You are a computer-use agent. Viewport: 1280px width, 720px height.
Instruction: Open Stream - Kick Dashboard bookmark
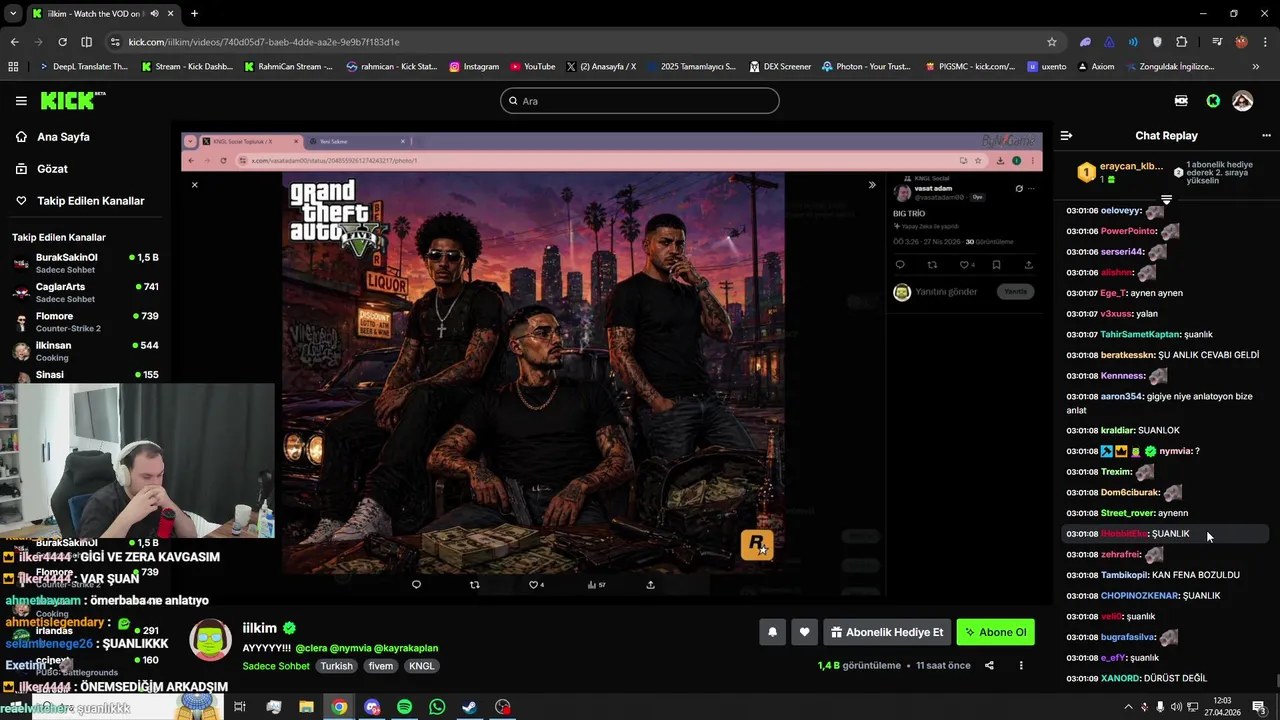pyautogui.click(x=187, y=67)
